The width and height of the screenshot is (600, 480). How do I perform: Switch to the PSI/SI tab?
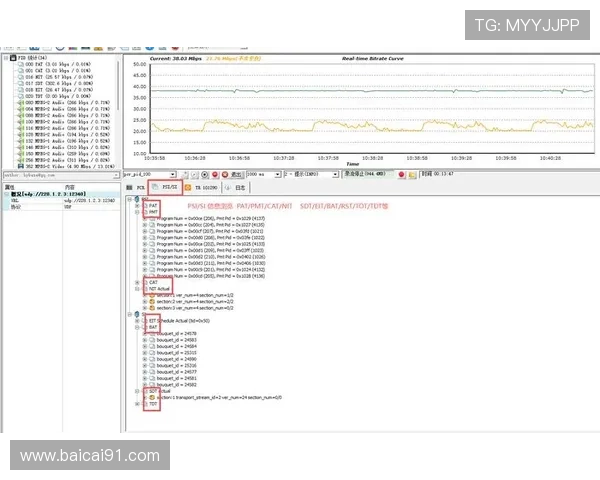167,186
